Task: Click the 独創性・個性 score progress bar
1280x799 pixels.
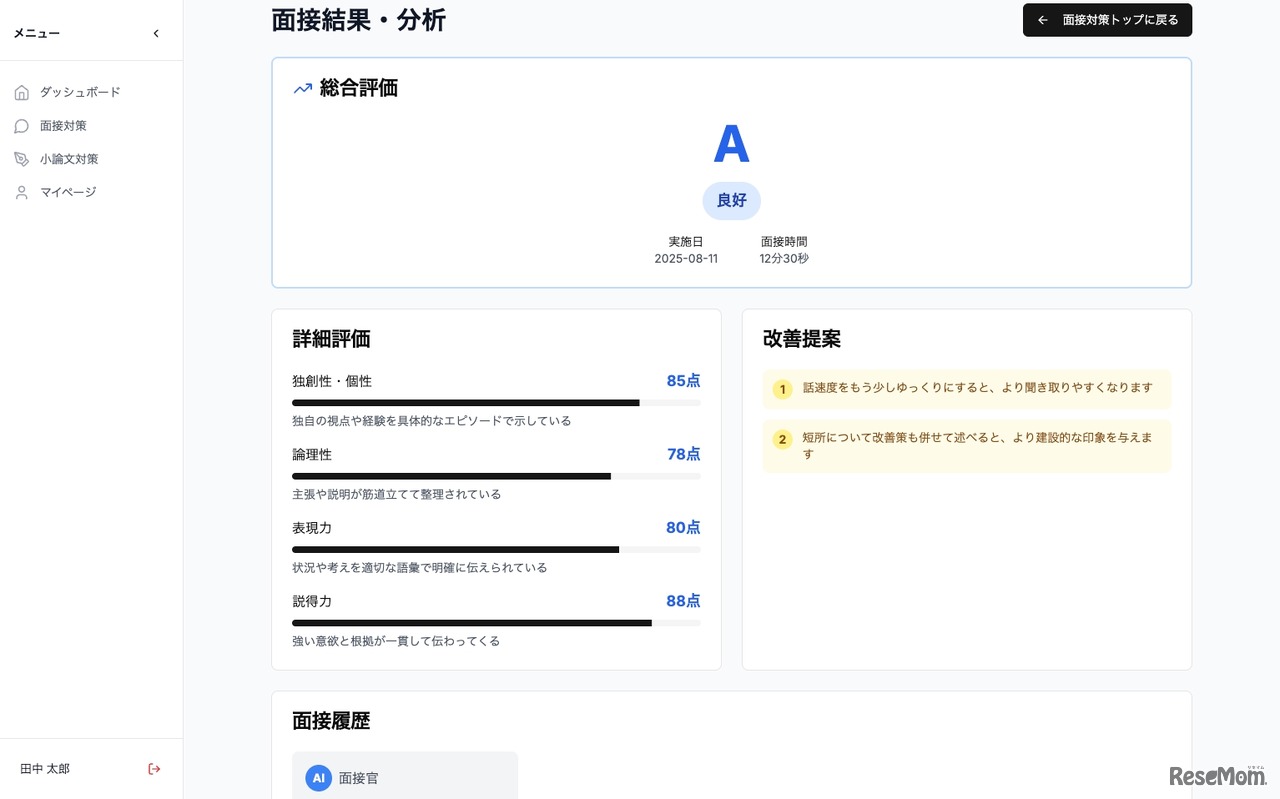Action: pyautogui.click(x=496, y=403)
